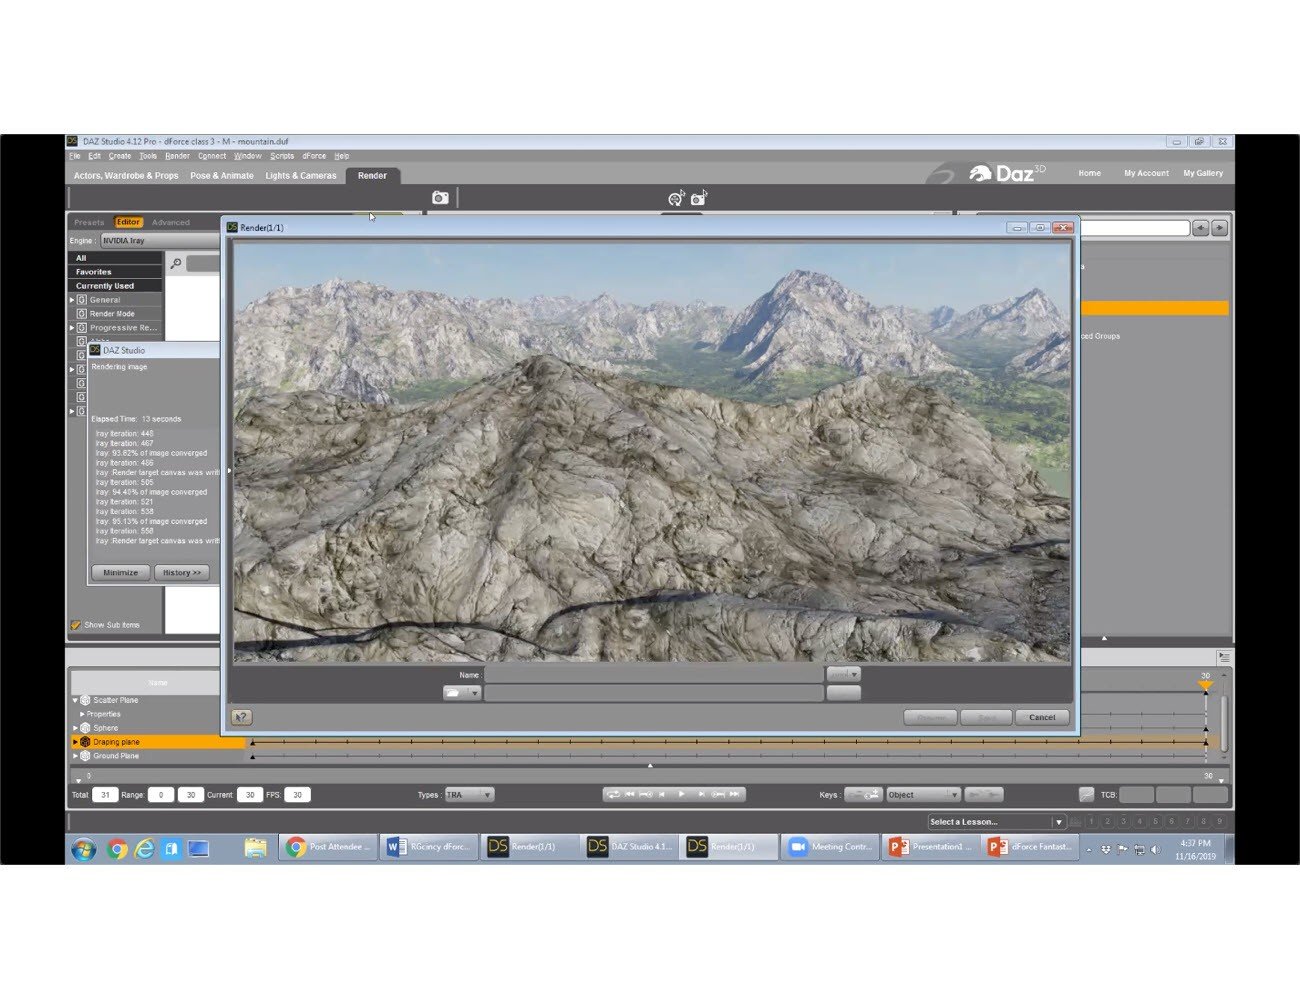Screen dimensions: 1300x1000
Task: Switch to the Lights & Cameras tab
Action: [300, 175]
